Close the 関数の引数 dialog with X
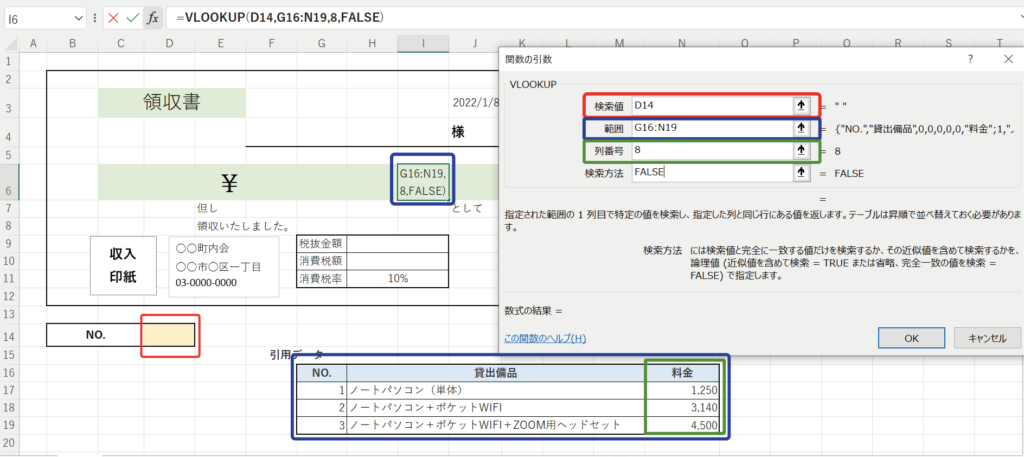Screen dimensions: 1024x457 [1007, 60]
